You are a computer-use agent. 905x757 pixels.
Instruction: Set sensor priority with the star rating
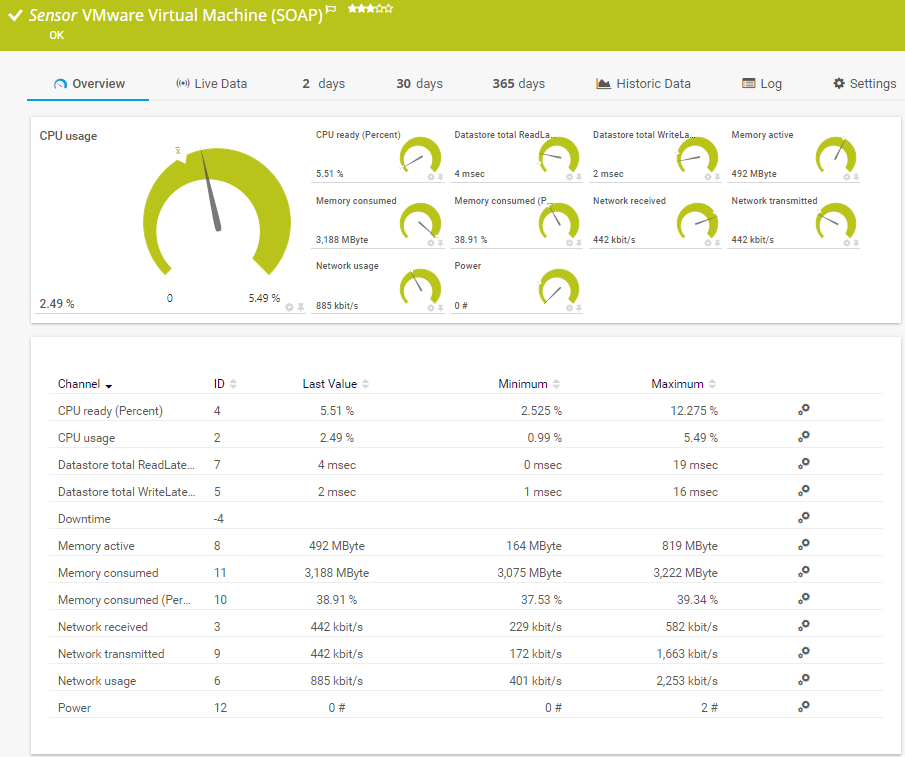369,8
